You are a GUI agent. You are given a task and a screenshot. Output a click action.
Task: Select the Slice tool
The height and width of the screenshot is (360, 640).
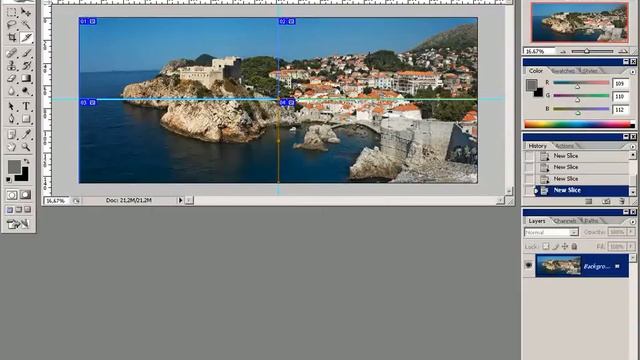(x=26, y=38)
